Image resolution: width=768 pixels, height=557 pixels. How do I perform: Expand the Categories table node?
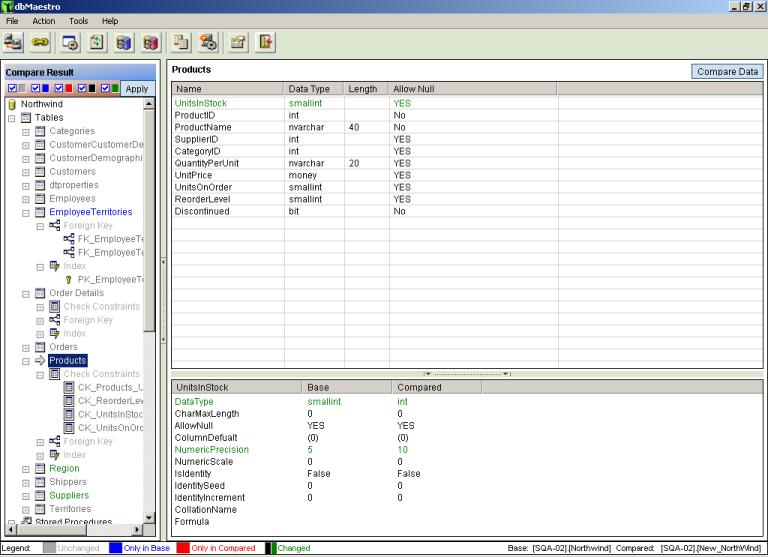pos(26,132)
